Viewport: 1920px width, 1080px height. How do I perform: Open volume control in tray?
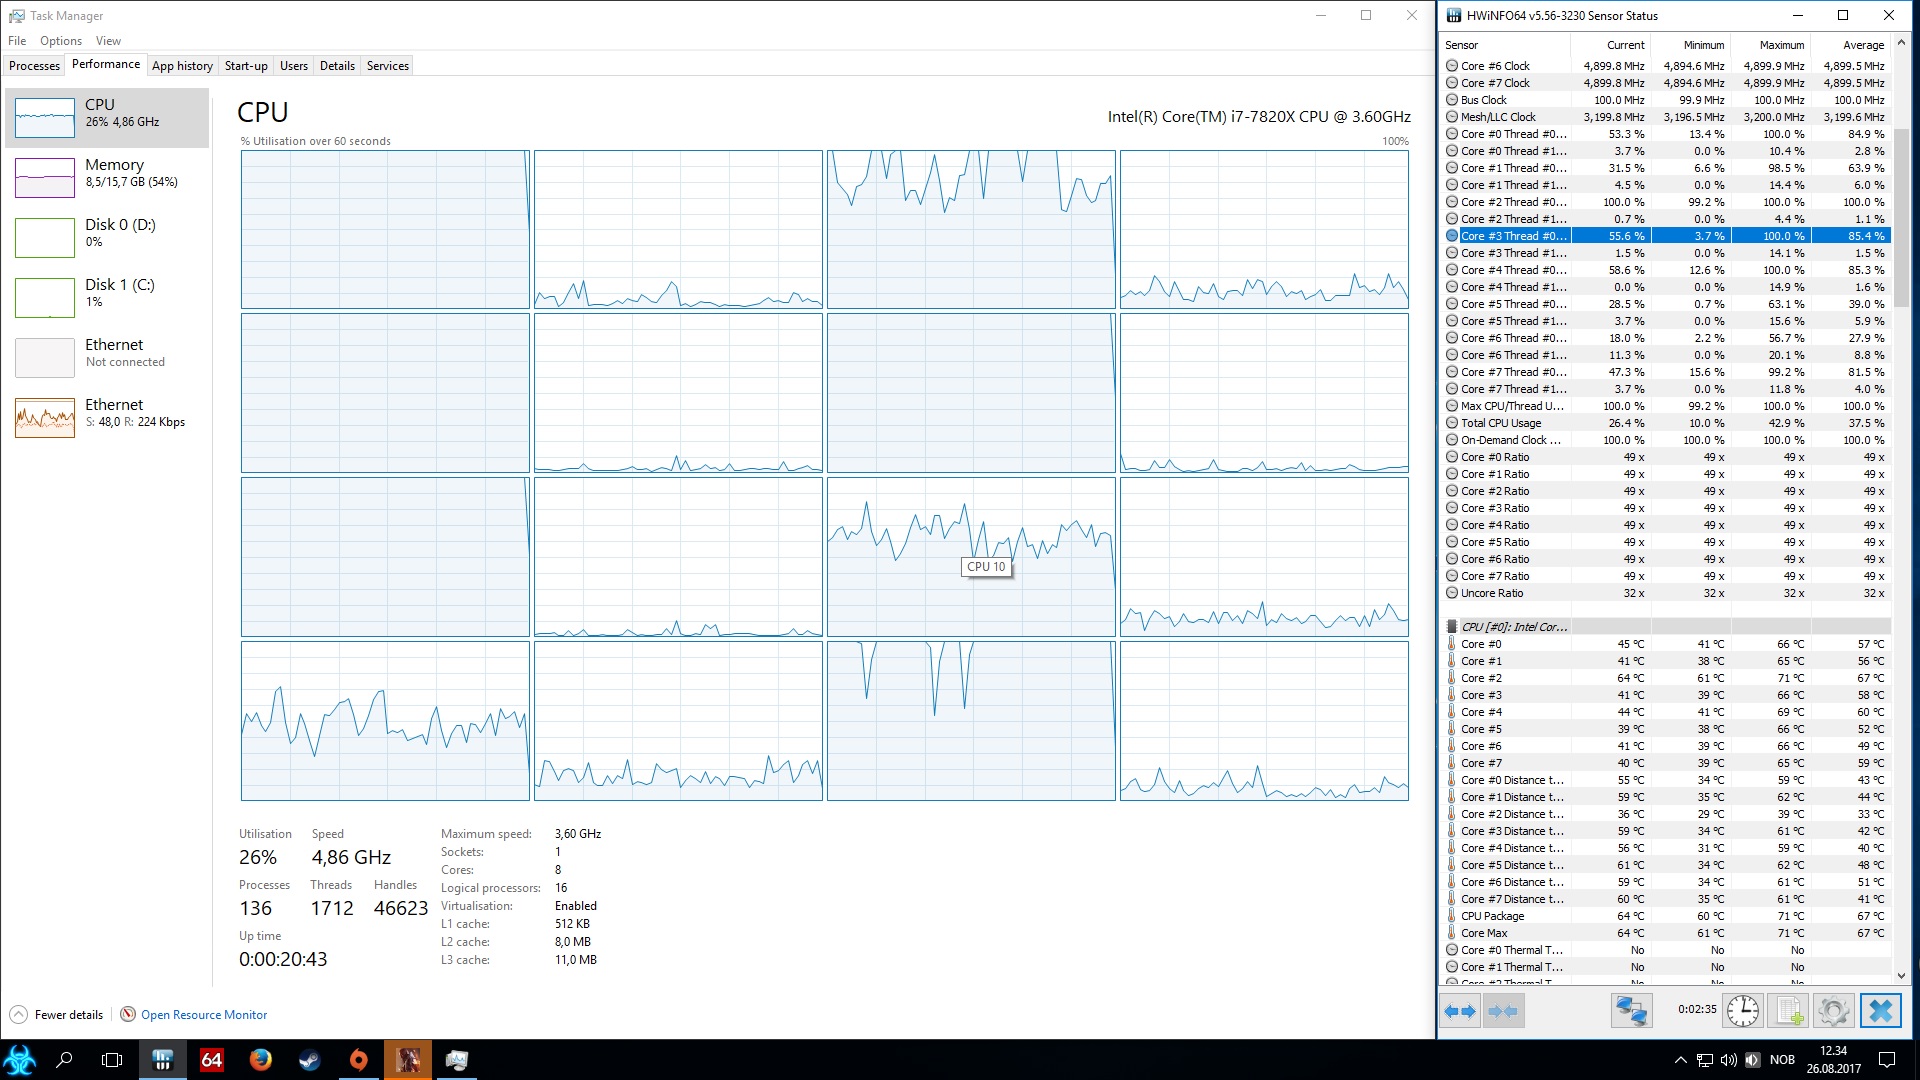coord(1729,1060)
